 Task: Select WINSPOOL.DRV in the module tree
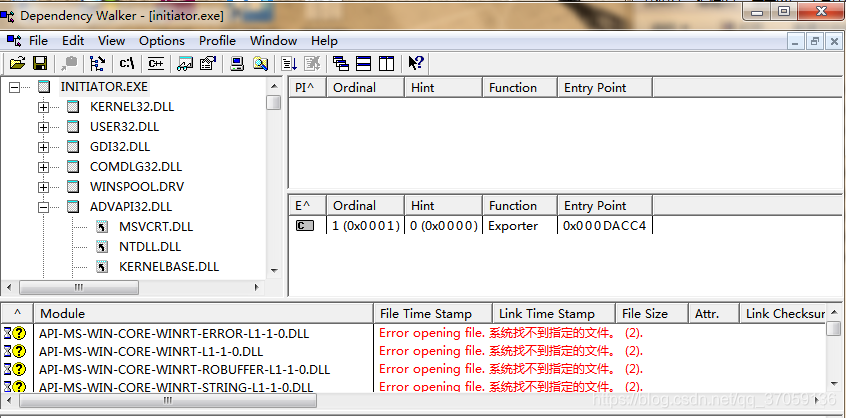click(x=137, y=187)
